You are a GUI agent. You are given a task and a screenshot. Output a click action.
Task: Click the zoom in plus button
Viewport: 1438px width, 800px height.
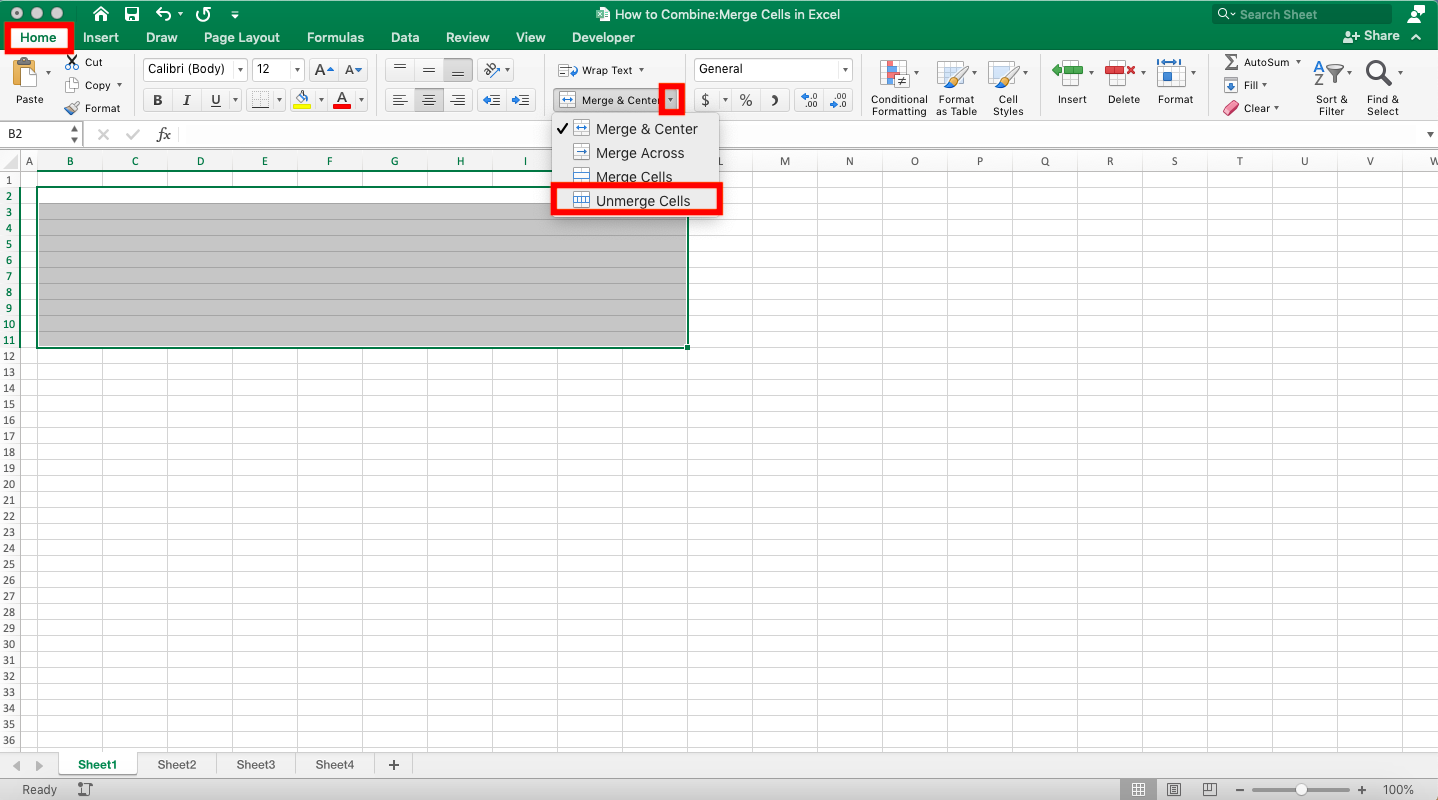coord(1362,790)
